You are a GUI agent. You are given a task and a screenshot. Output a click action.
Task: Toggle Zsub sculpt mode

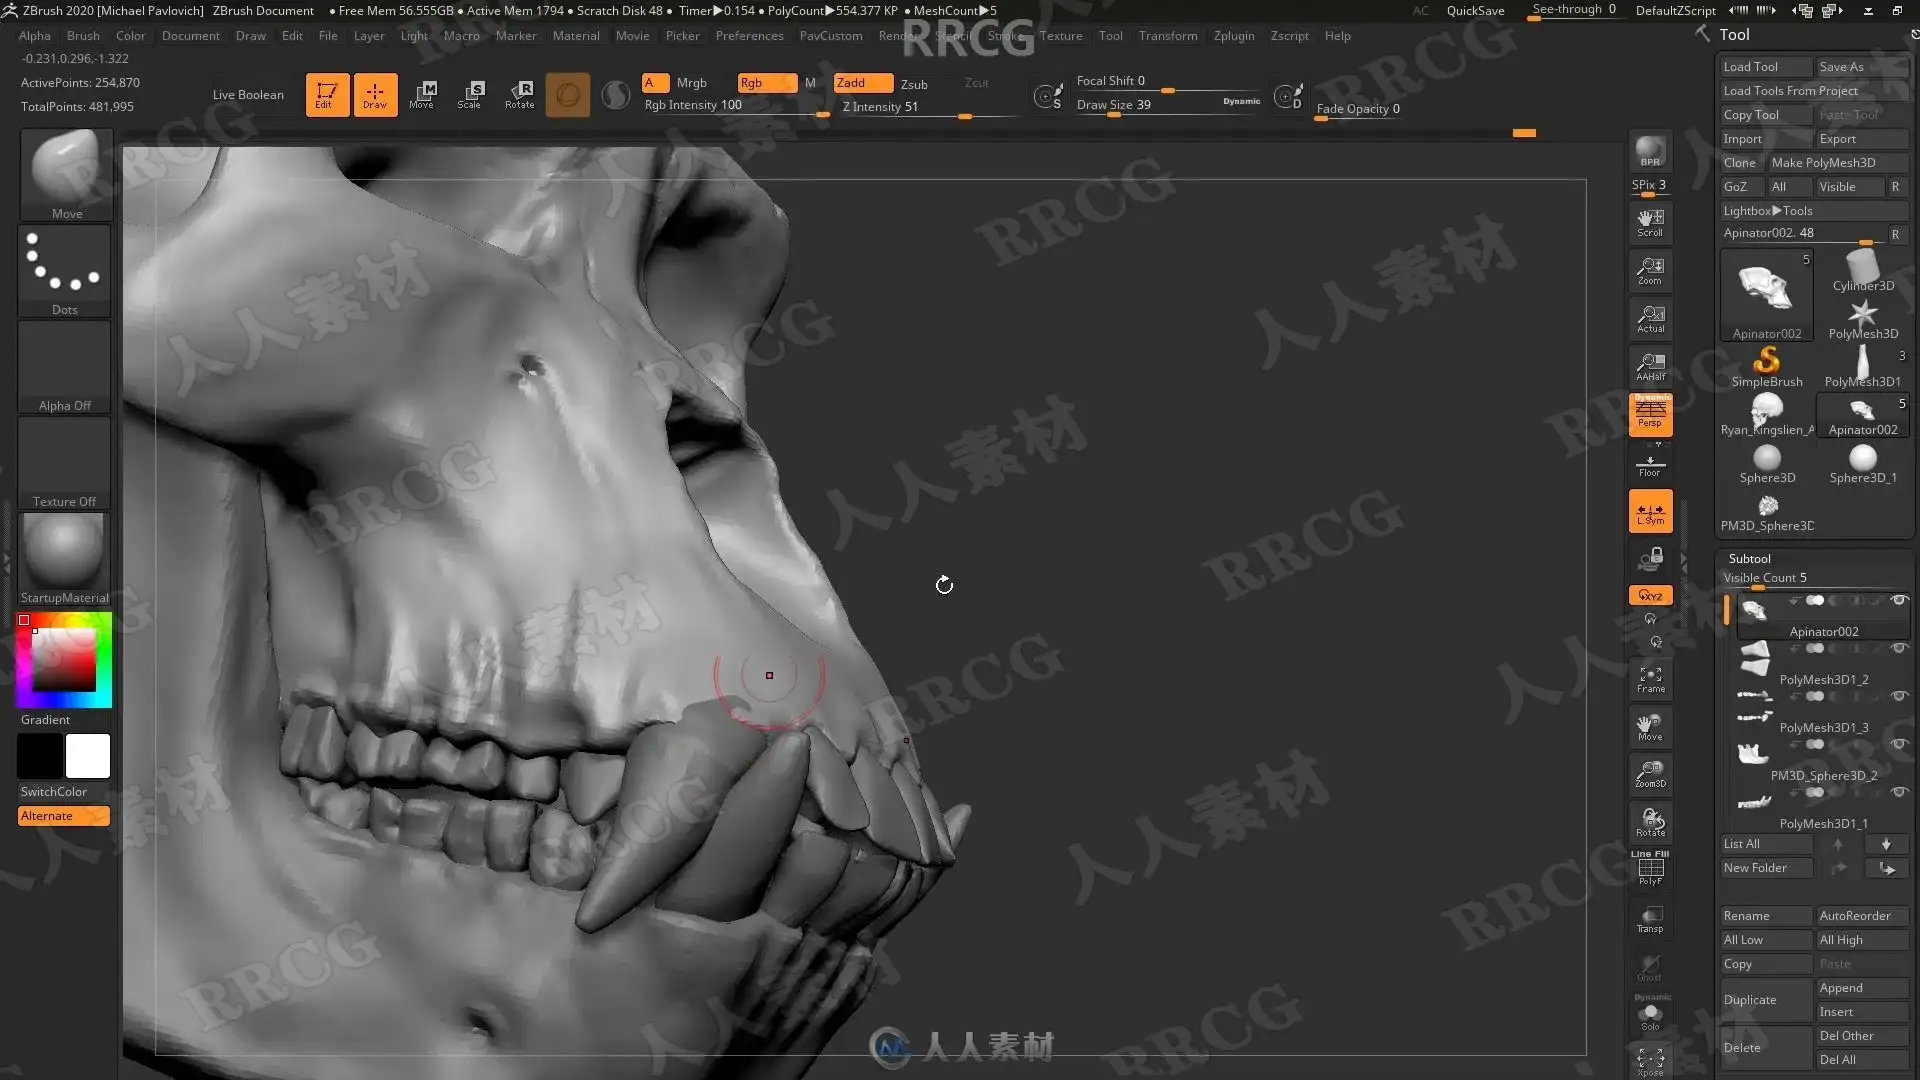coord(914,84)
